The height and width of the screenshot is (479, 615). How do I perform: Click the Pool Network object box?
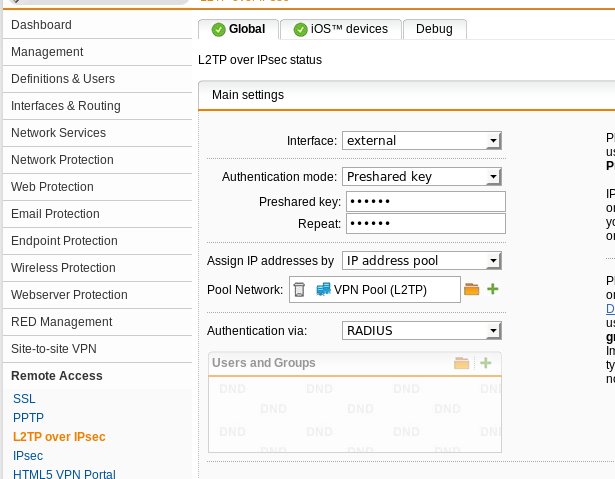(x=375, y=290)
